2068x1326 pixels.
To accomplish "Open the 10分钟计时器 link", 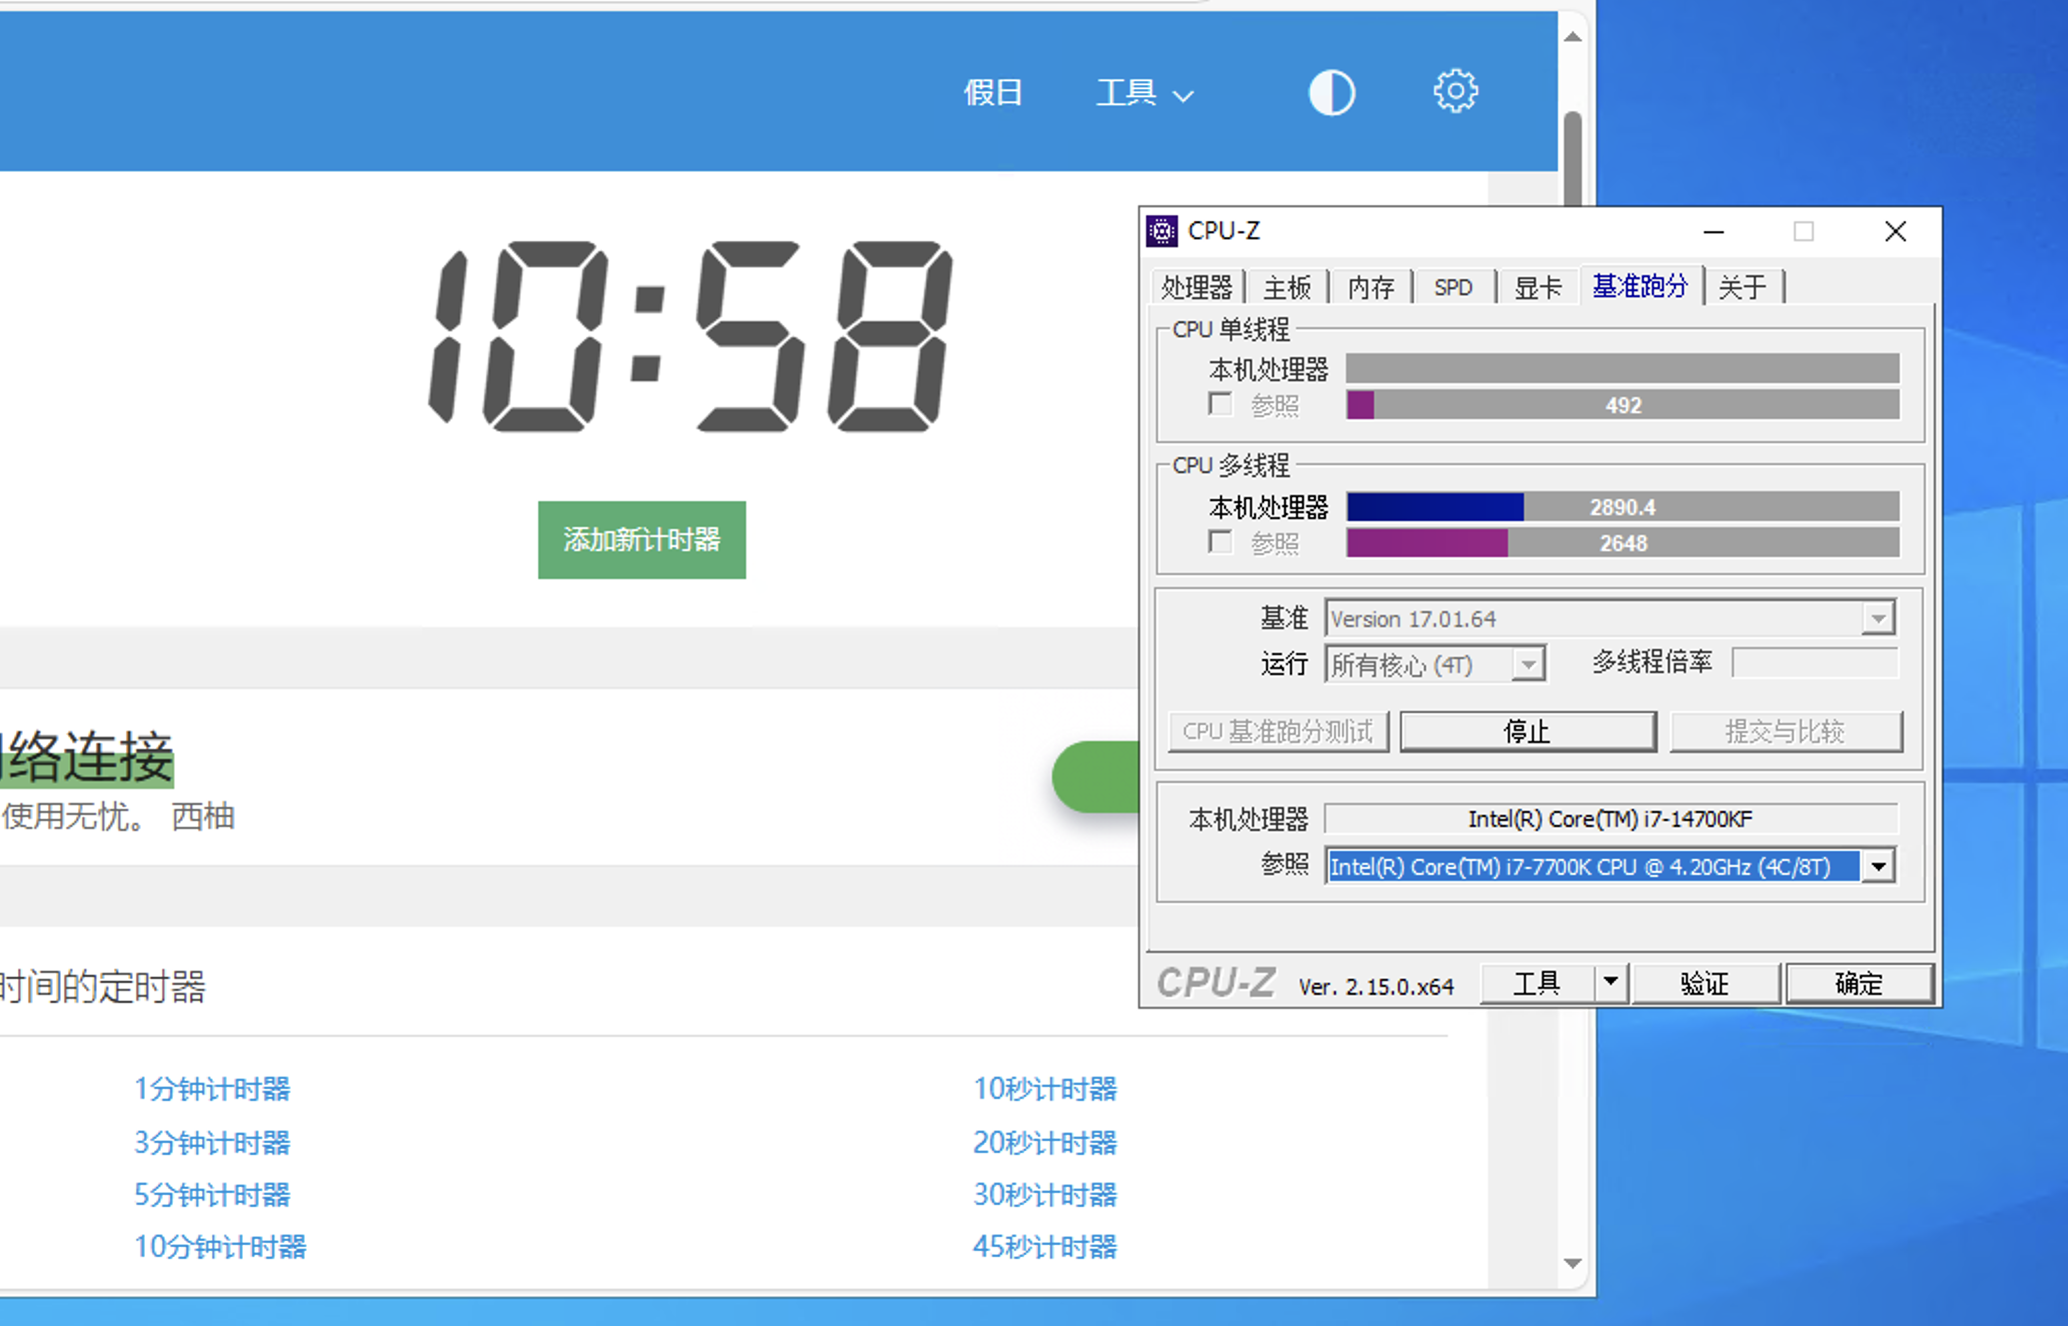I will [x=220, y=1247].
